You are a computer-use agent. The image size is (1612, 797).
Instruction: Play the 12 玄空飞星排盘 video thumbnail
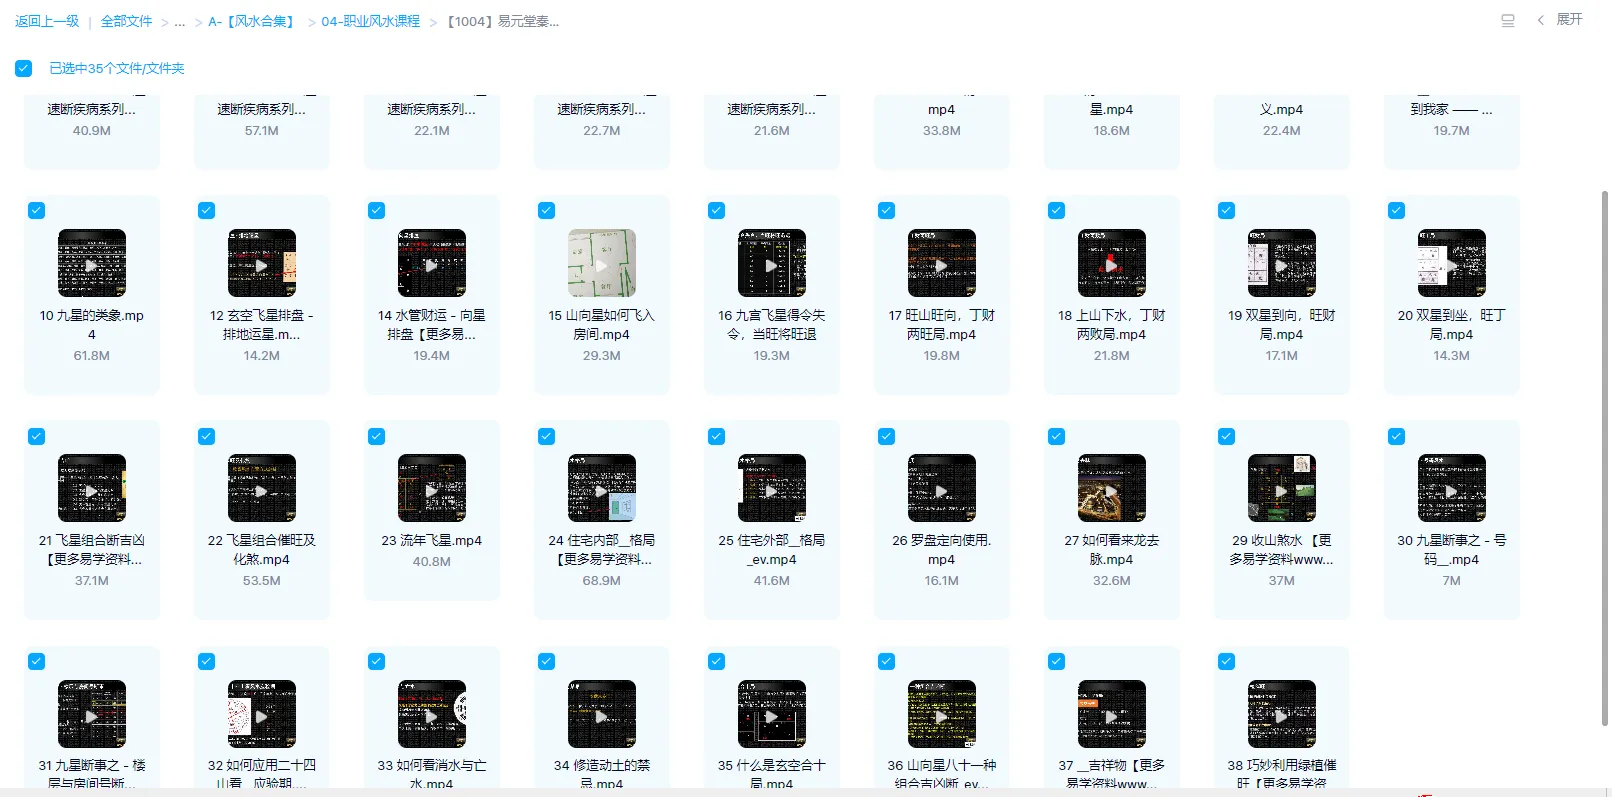click(x=261, y=264)
